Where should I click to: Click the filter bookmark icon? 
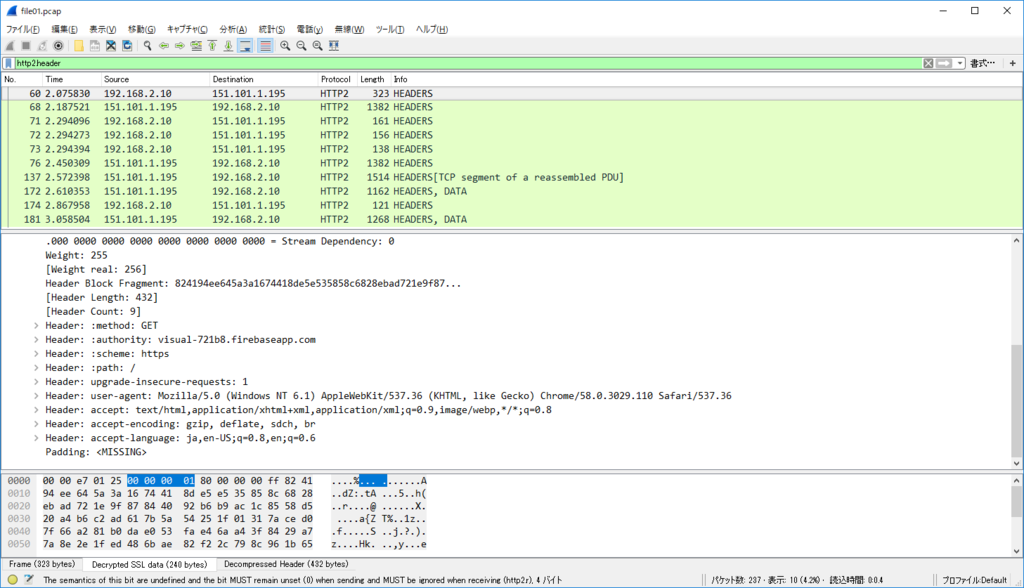click(x=8, y=63)
